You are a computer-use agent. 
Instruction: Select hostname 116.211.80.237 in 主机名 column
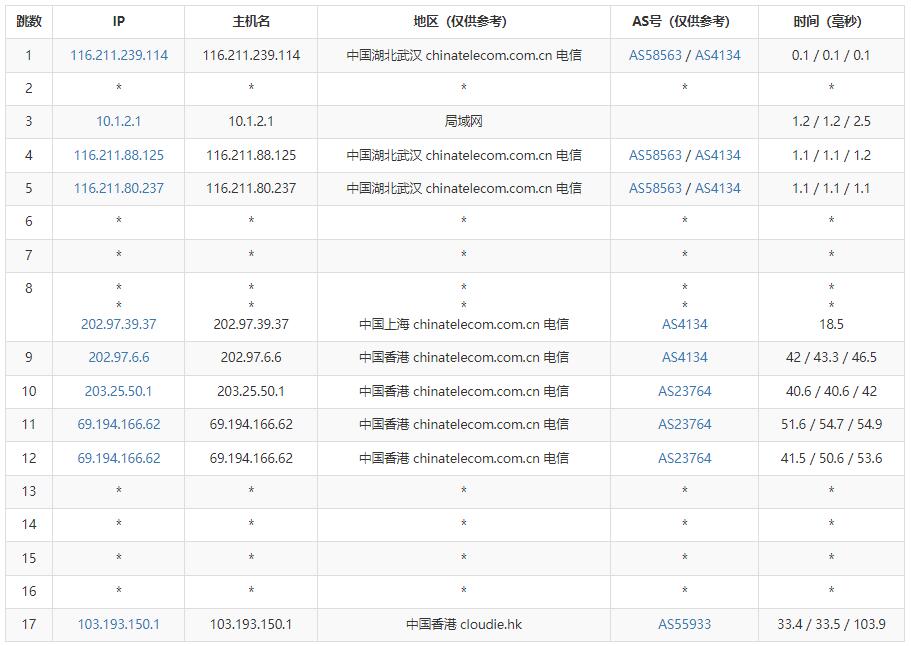pos(251,188)
